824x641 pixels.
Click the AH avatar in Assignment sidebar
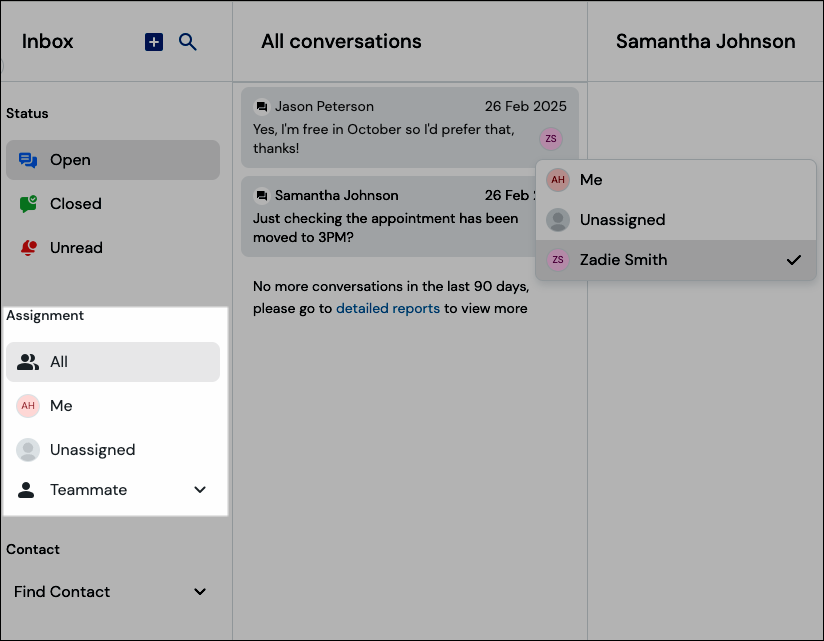pos(28,406)
